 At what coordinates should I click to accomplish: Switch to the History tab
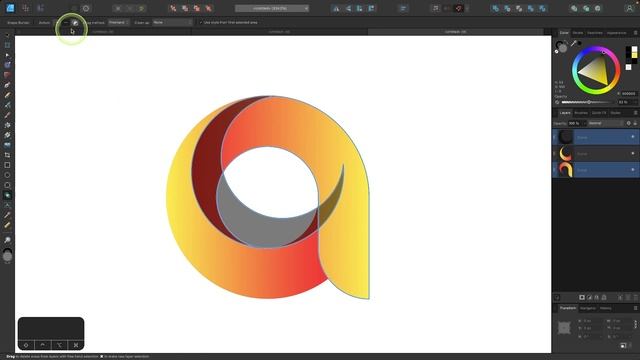(x=606, y=308)
